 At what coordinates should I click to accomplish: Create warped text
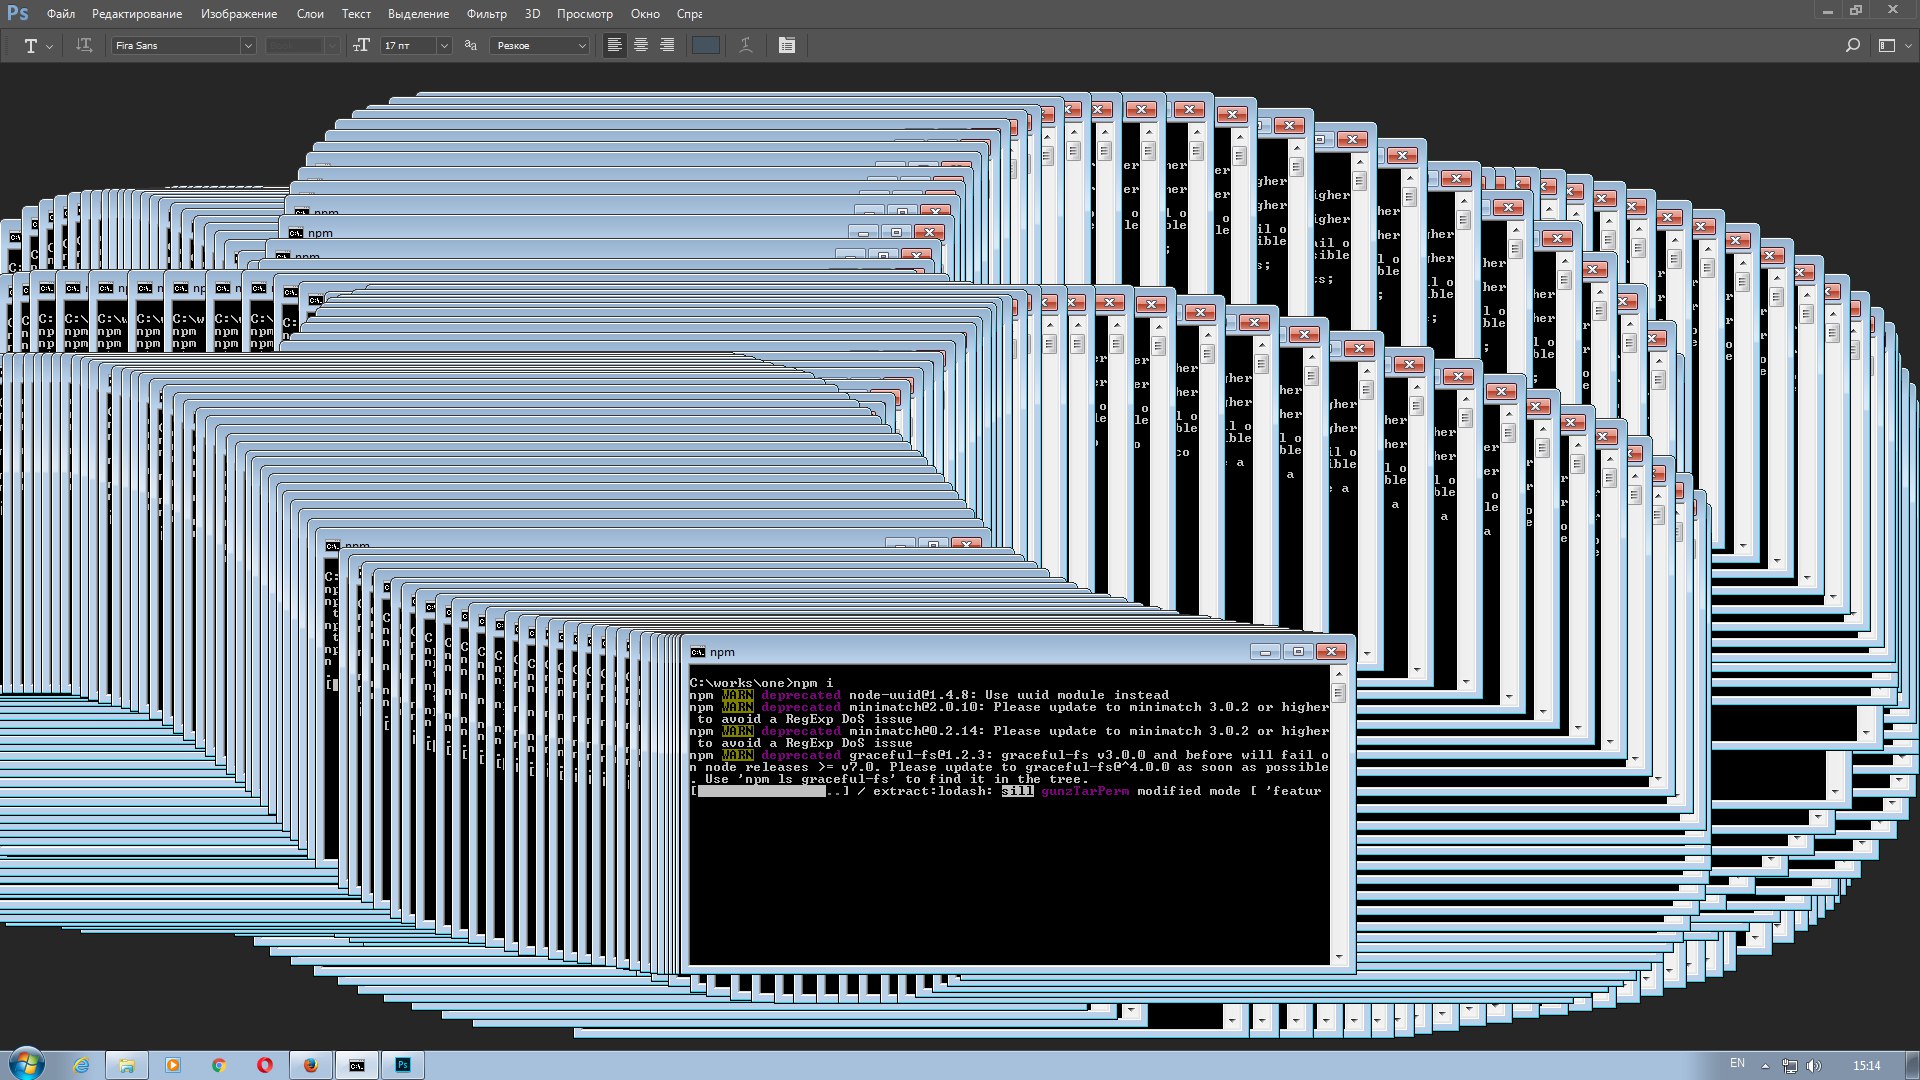(746, 45)
